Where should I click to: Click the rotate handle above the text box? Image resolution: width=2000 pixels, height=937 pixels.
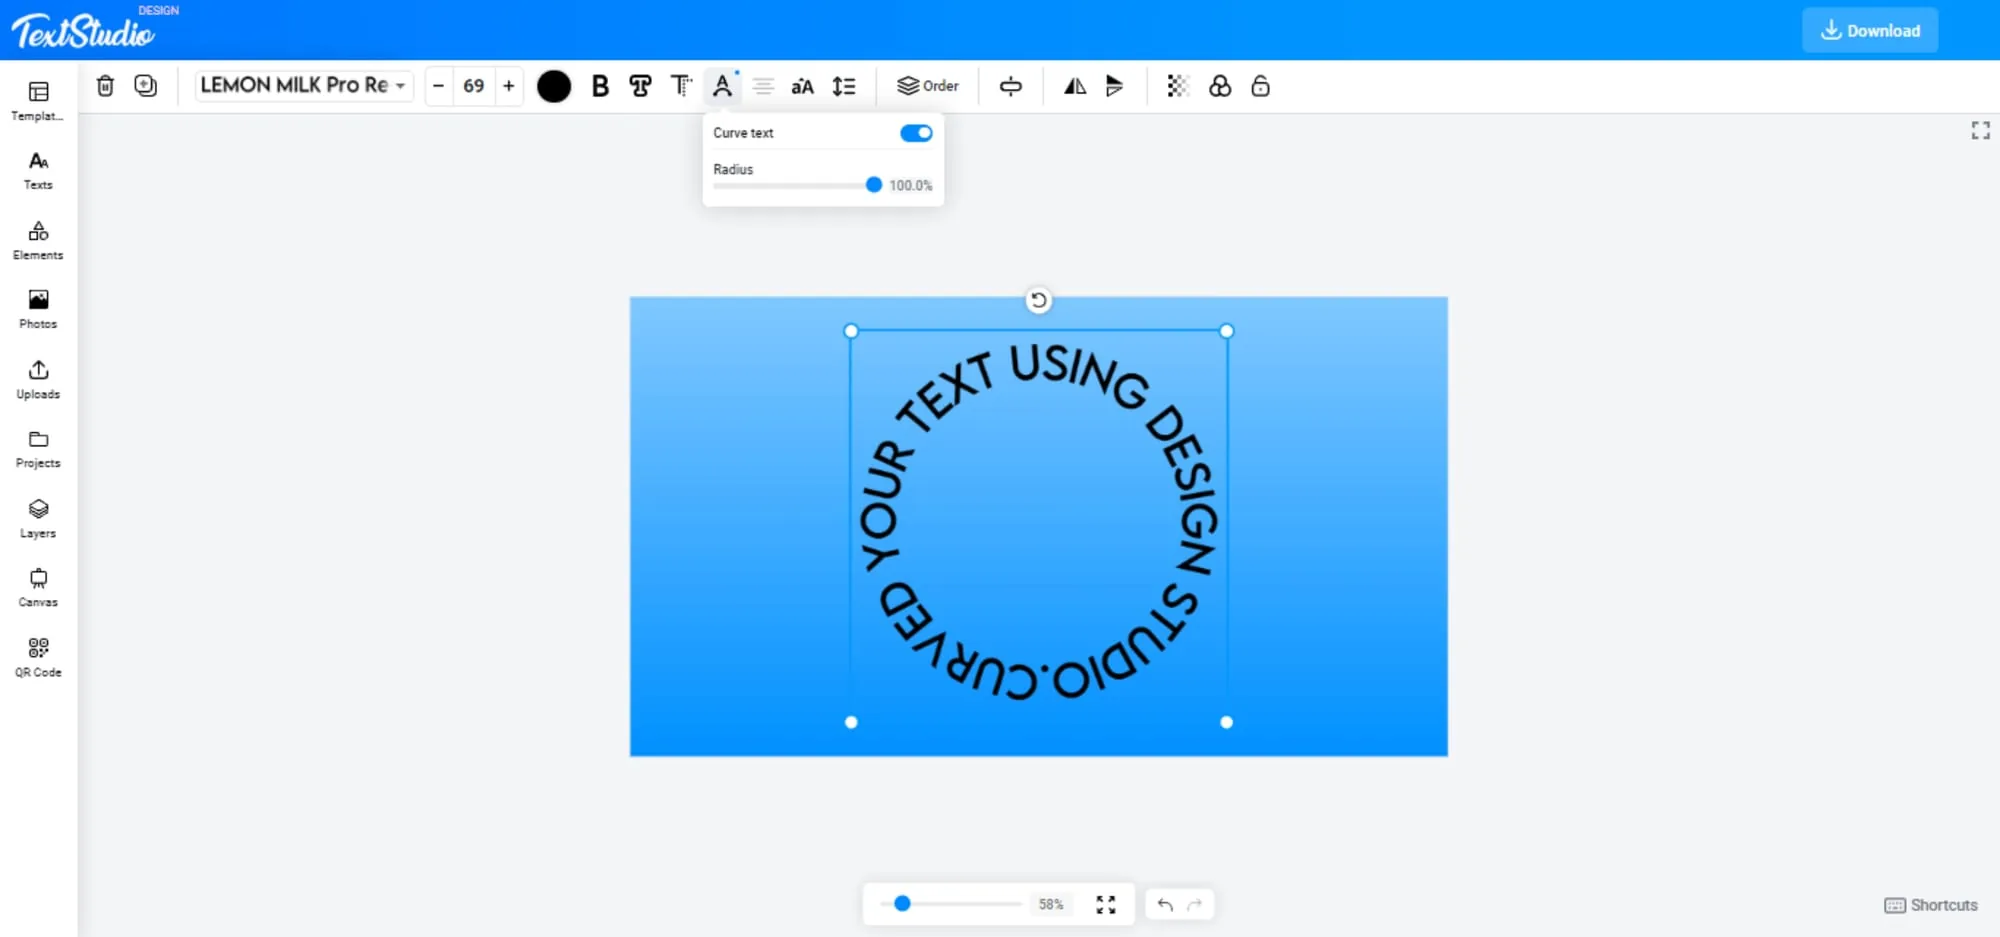[x=1039, y=300]
